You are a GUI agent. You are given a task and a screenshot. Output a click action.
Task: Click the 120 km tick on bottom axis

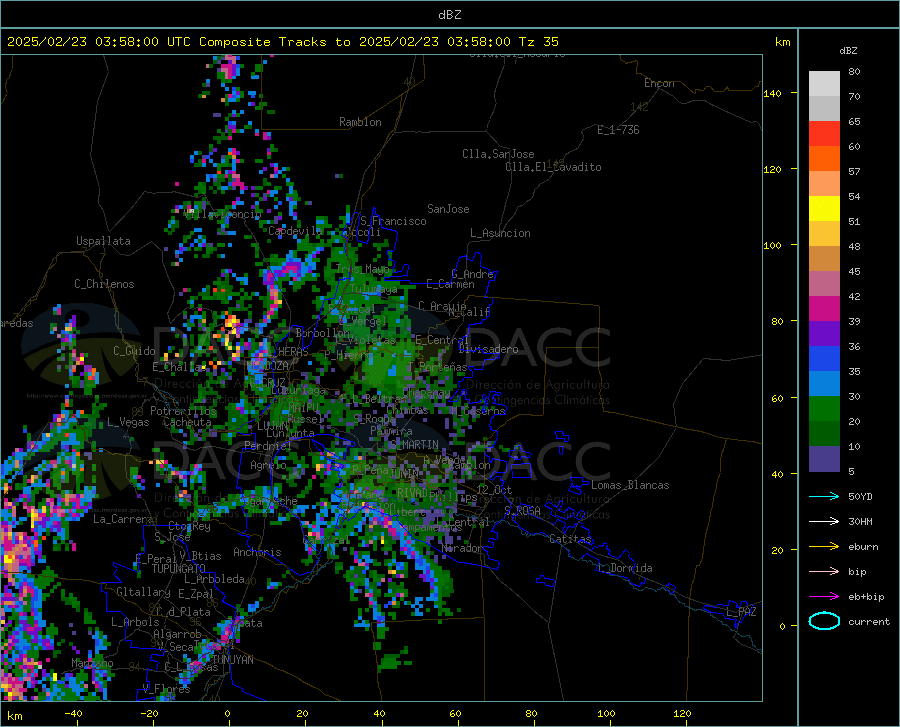[682, 713]
